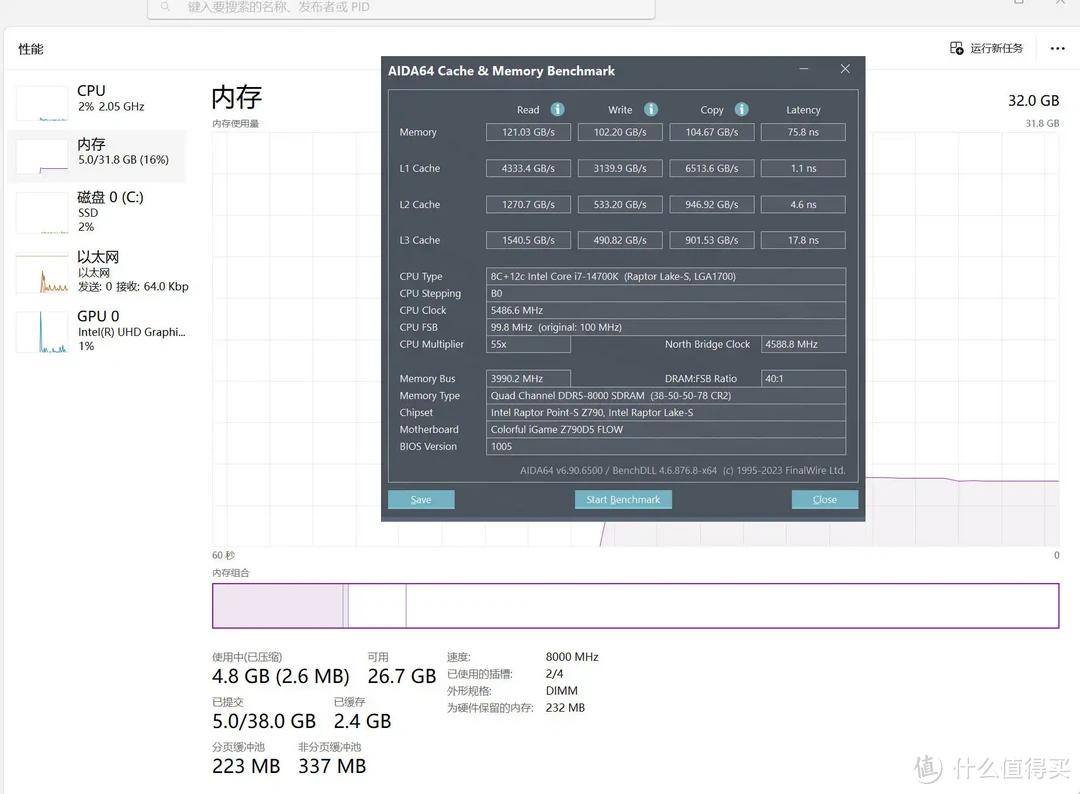
Task: Click the Save button in AIDA64
Action: tap(421, 499)
